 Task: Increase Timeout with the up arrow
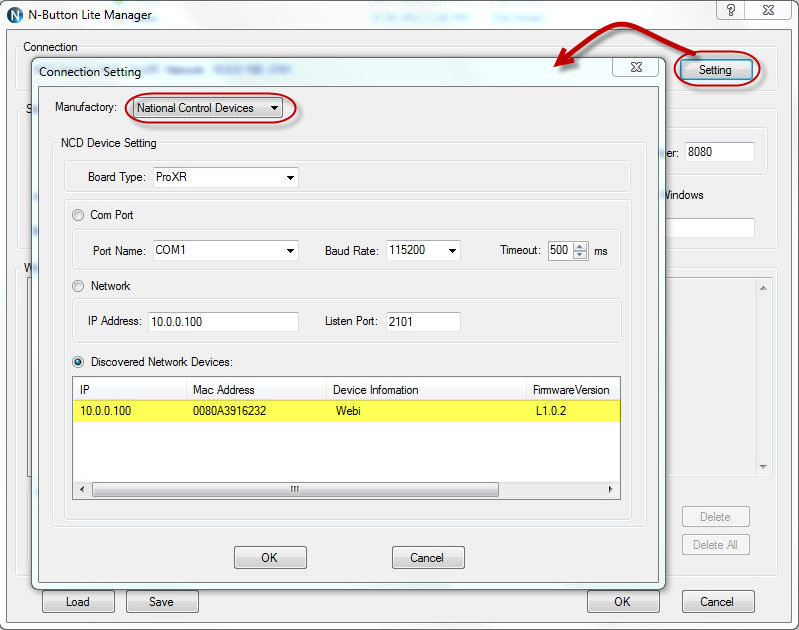tap(580, 246)
